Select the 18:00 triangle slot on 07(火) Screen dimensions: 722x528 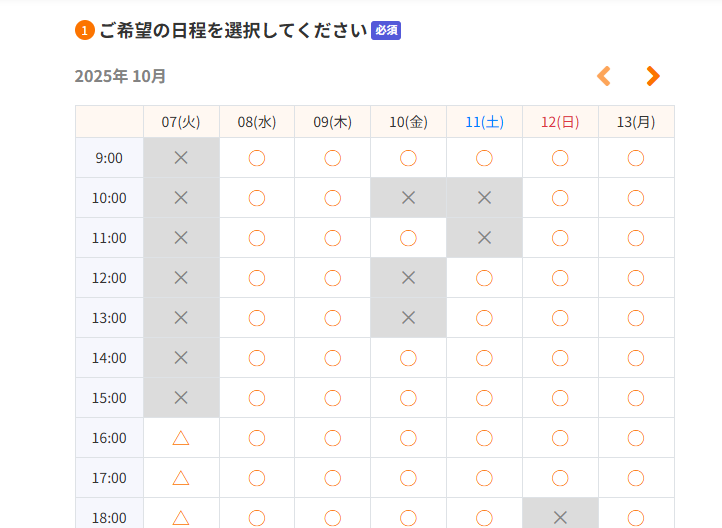(181, 517)
